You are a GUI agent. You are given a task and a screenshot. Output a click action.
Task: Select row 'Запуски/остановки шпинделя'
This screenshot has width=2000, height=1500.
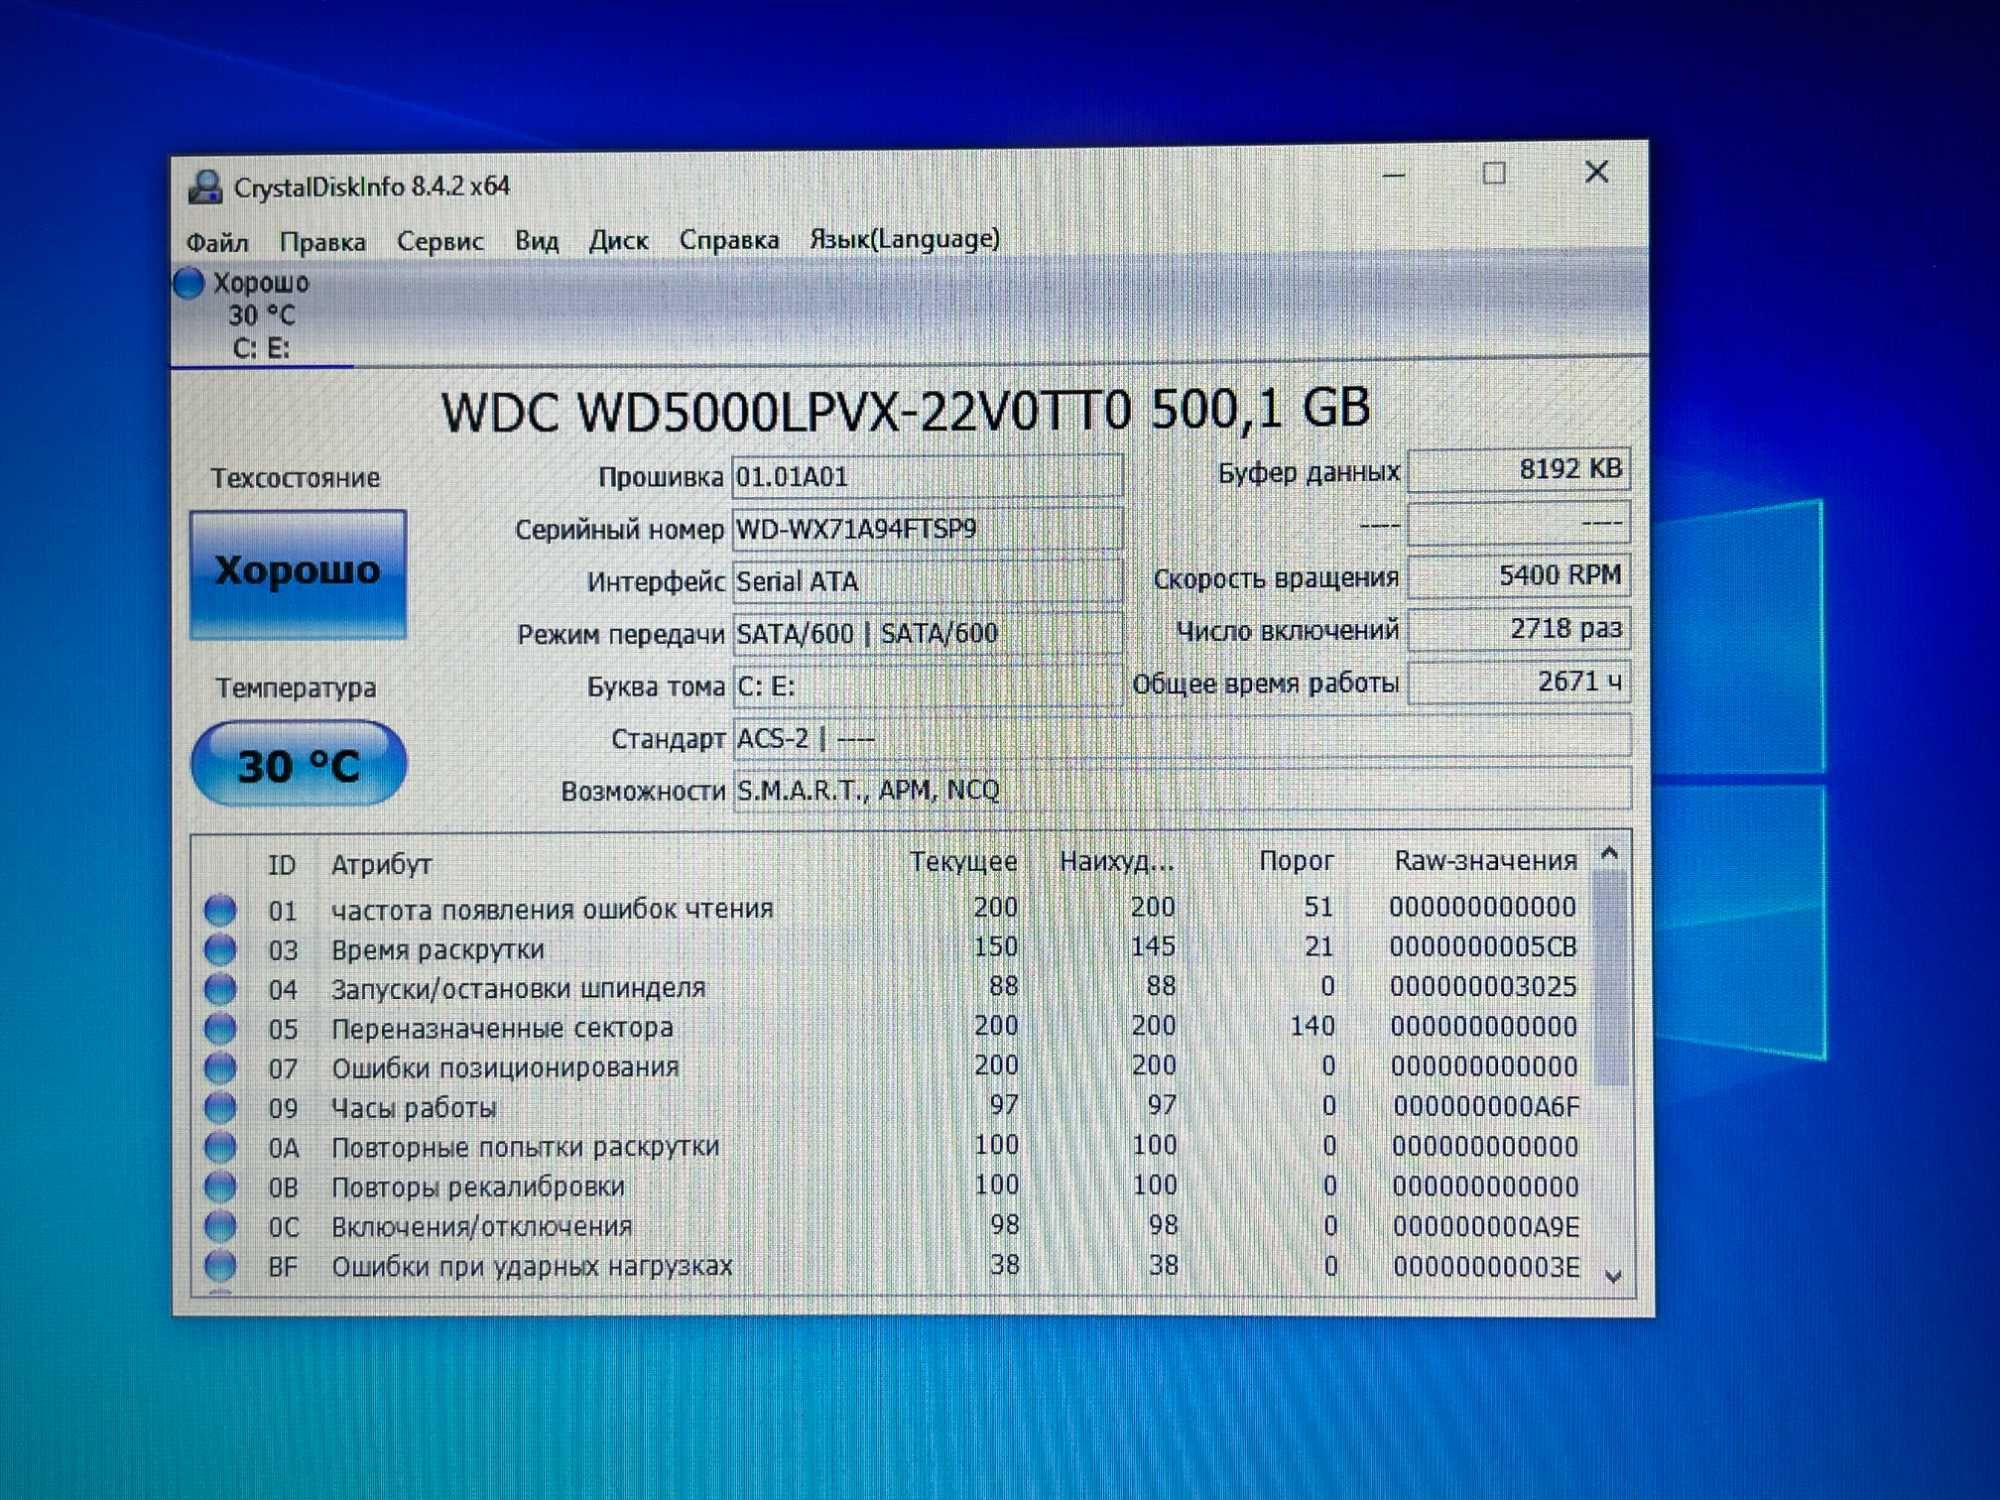click(892, 988)
